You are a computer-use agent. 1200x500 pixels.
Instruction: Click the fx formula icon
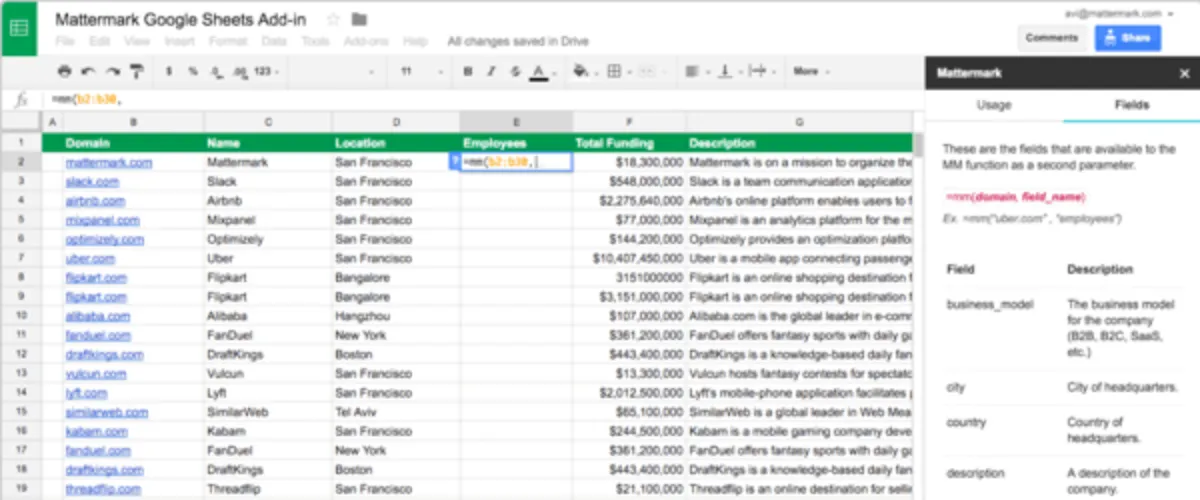[x=21, y=99]
